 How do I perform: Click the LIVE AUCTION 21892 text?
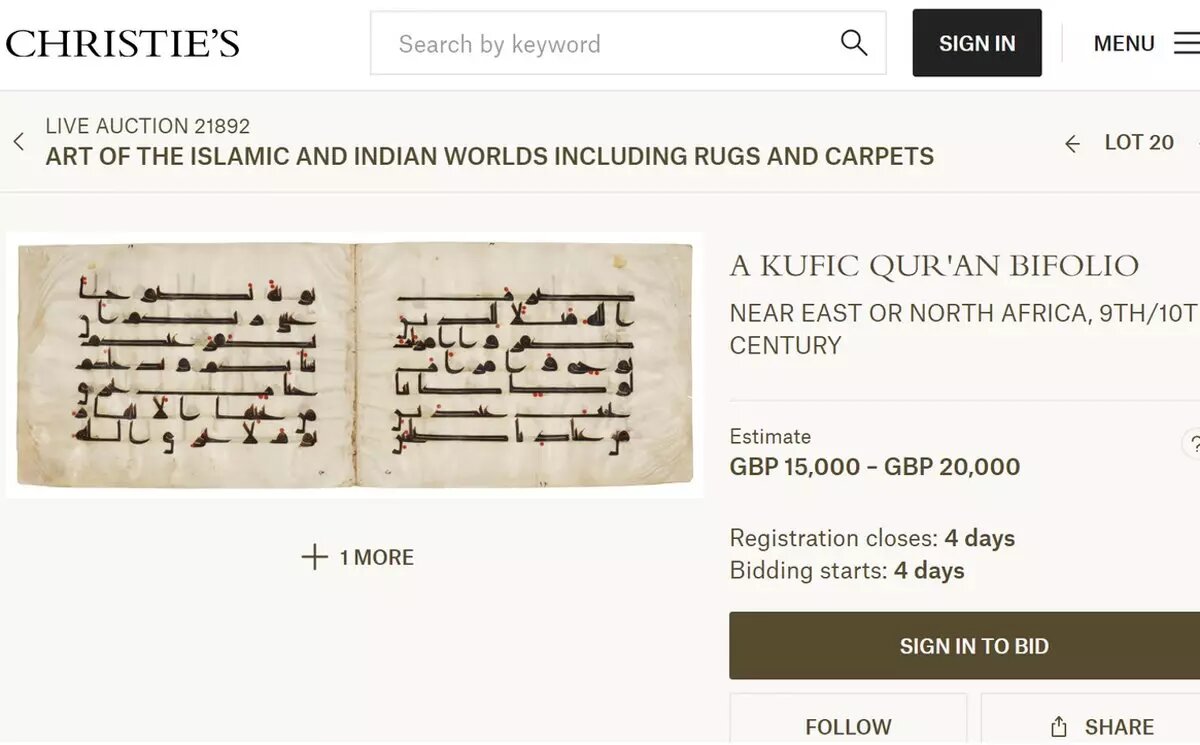coord(147,126)
